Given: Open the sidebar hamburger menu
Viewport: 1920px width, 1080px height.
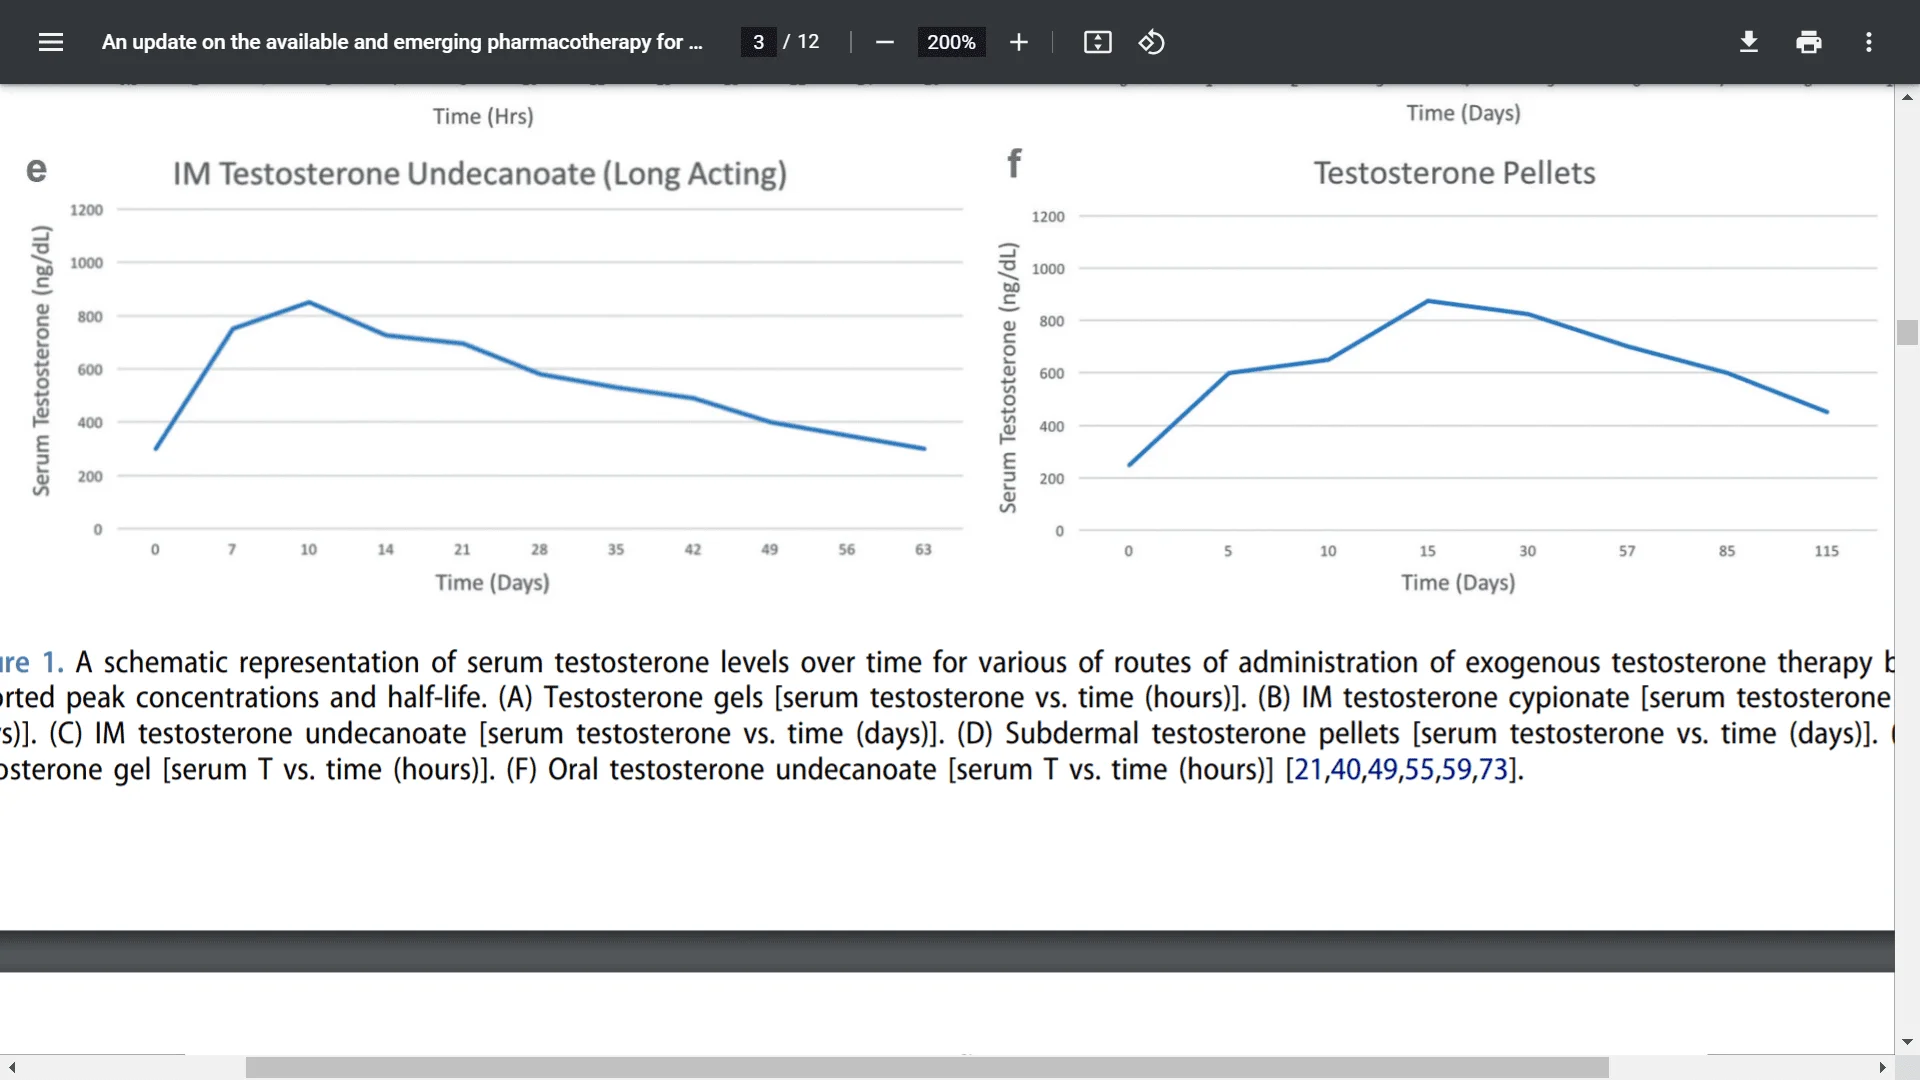Looking at the screenshot, I should coord(51,42).
